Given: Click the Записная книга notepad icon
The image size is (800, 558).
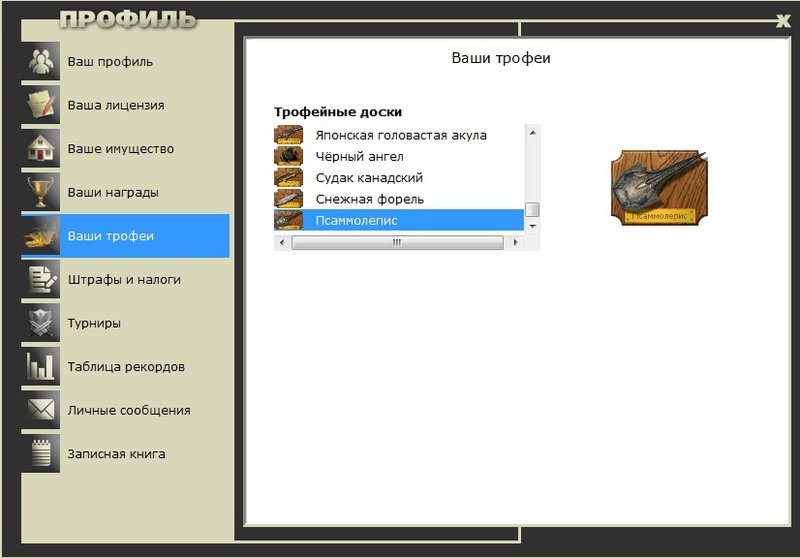Looking at the screenshot, I should [x=41, y=453].
